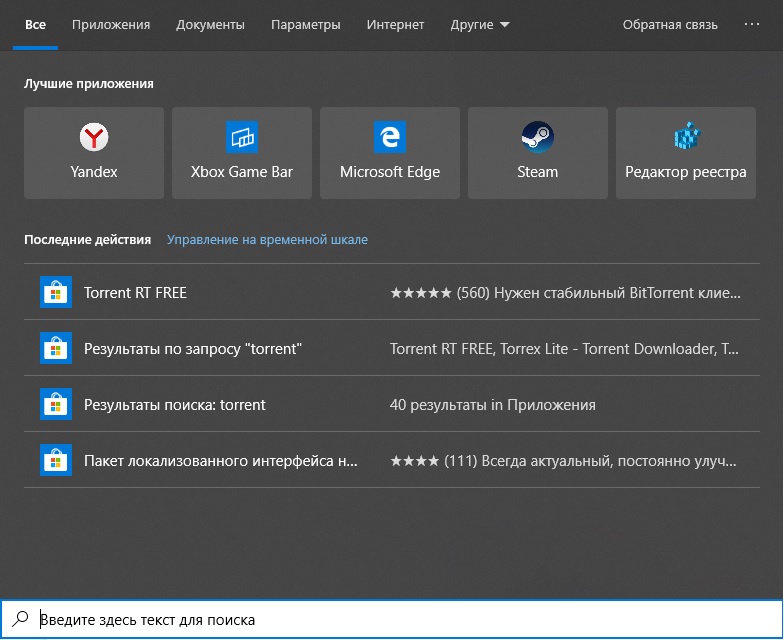
Task: Expand the Другие dropdown
Action: click(x=480, y=24)
